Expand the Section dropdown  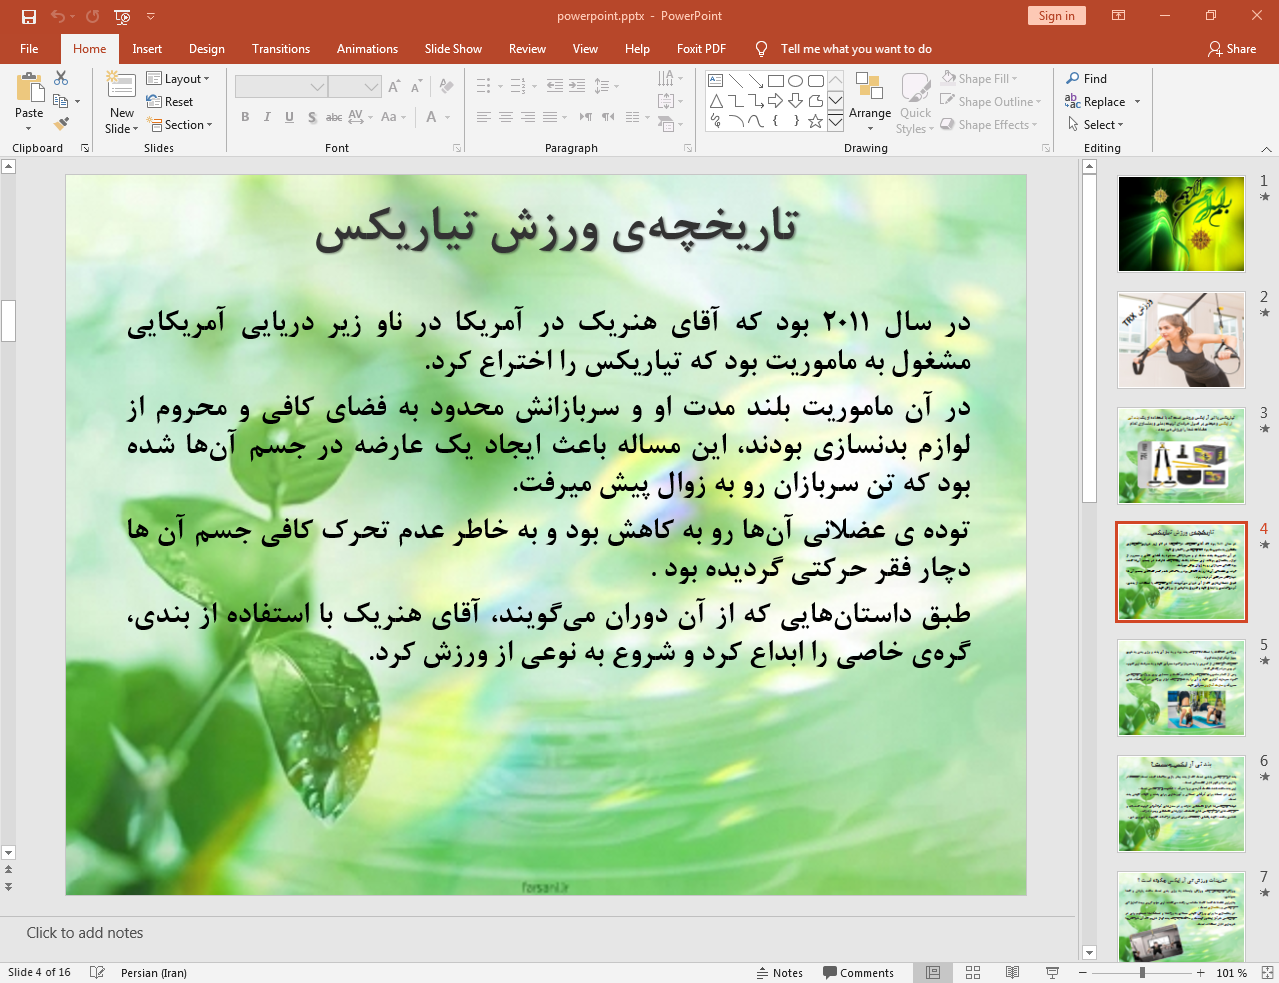pos(180,124)
